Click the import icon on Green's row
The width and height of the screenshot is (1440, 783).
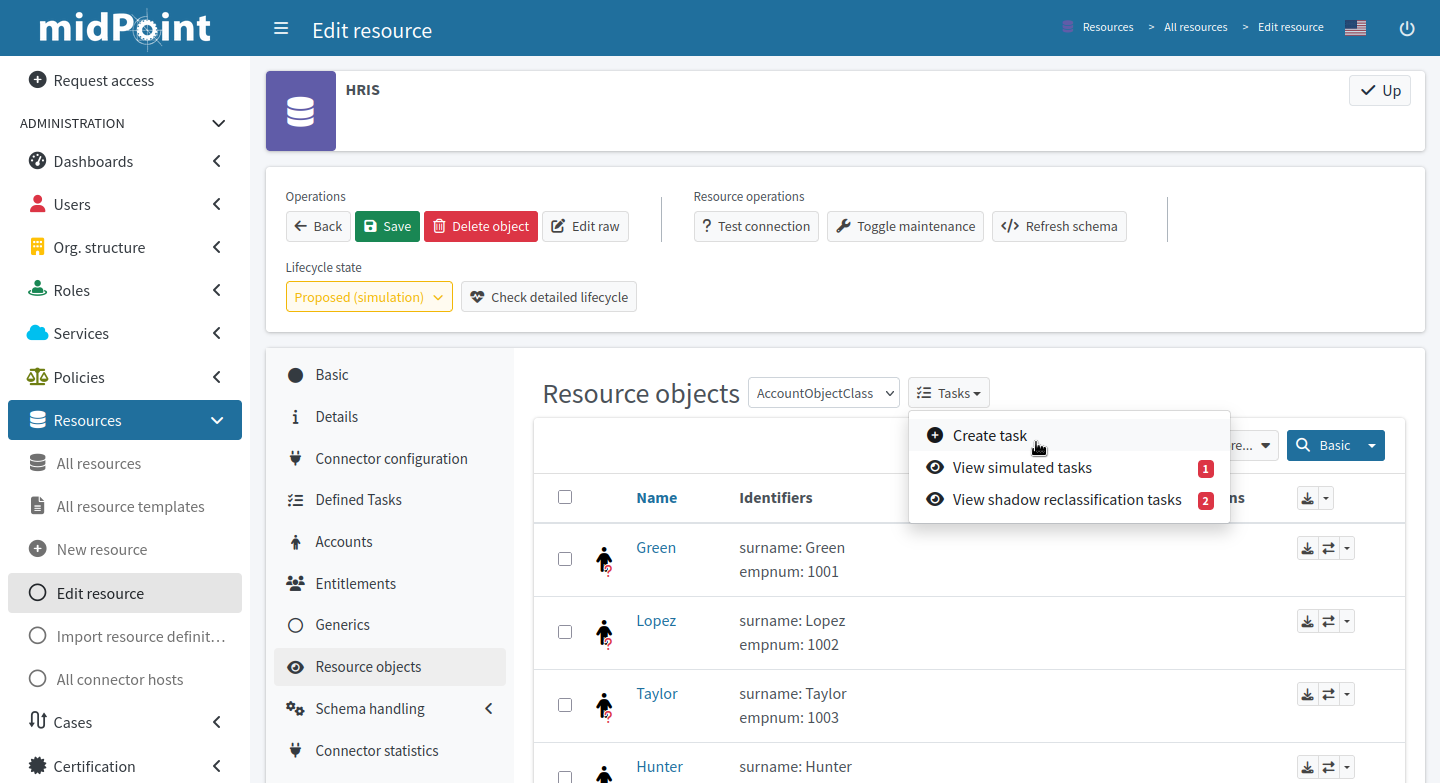pos(1307,547)
